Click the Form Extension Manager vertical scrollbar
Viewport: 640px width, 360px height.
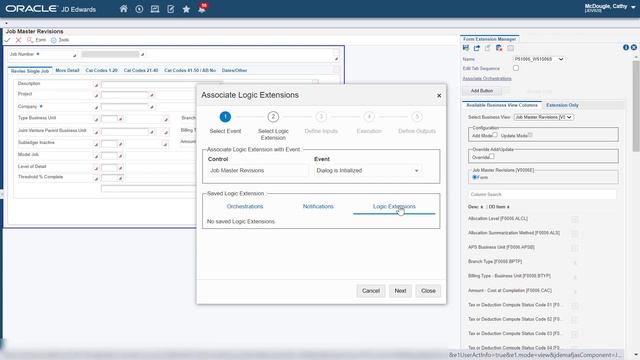pos(636,106)
